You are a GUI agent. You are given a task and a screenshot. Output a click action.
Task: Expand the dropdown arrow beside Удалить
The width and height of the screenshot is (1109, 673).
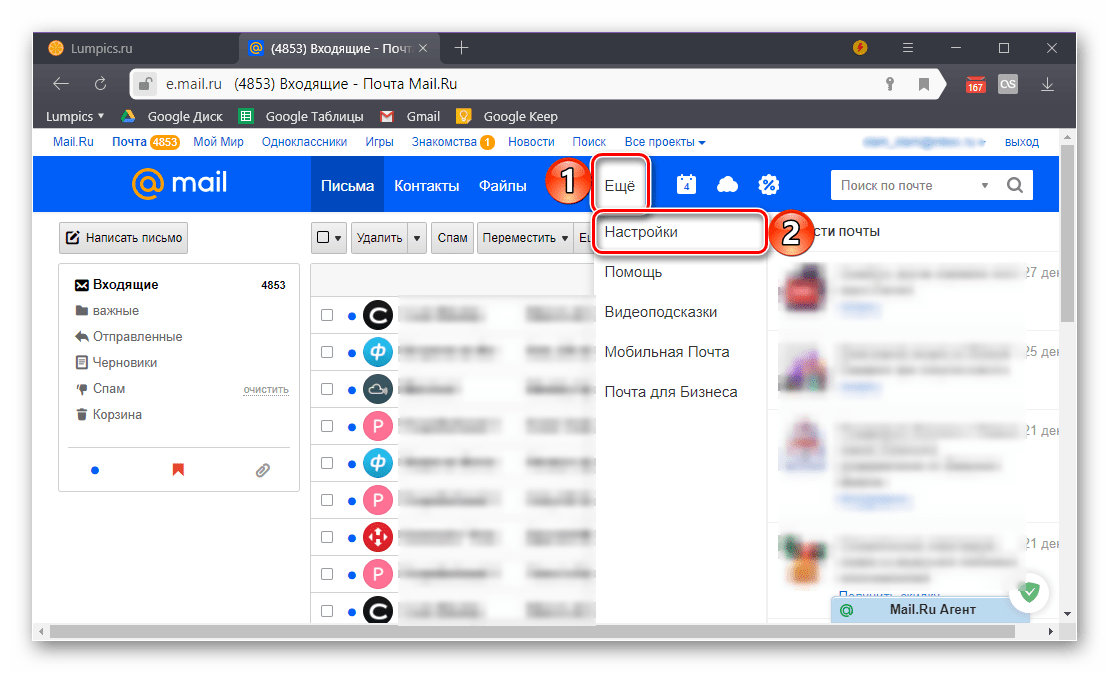(417, 238)
